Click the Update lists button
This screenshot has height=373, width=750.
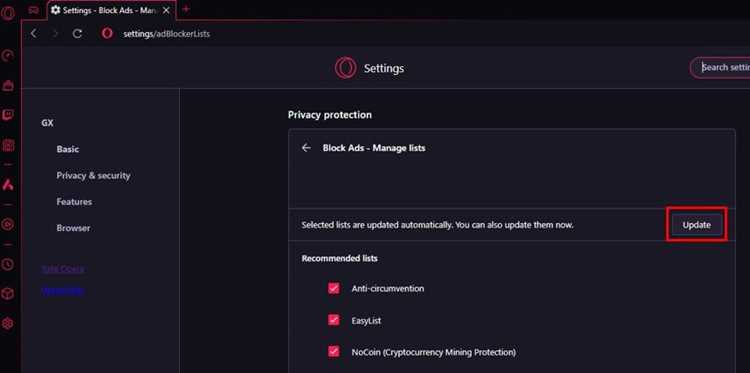pos(696,225)
